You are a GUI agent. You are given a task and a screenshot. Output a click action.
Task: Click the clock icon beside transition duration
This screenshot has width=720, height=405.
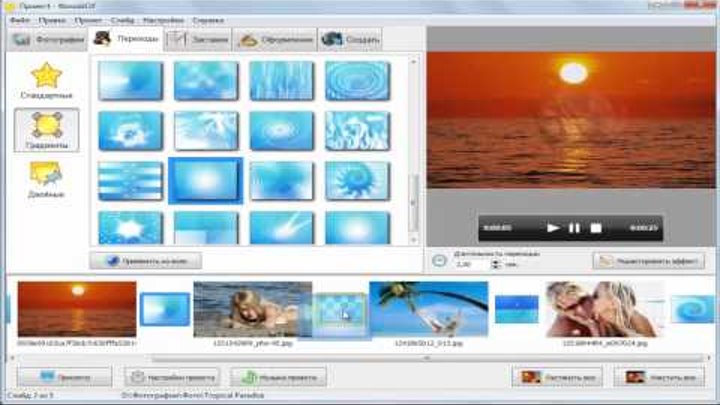tap(439, 260)
